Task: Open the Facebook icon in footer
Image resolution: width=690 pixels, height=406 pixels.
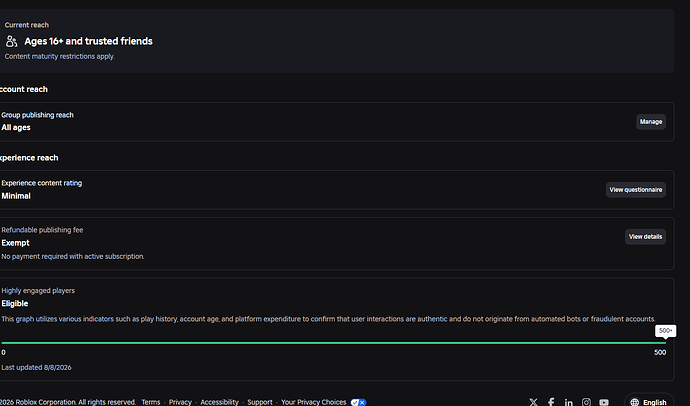Action: (x=551, y=402)
